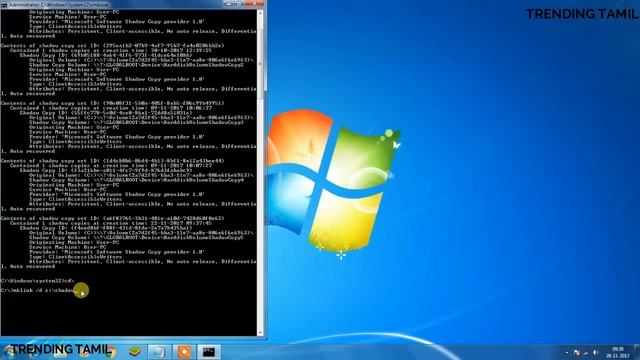Image resolution: width=640 pixels, height=360 pixels.
Task: Open the file explorer taskbar button
Action: click(x=159, y=351)
